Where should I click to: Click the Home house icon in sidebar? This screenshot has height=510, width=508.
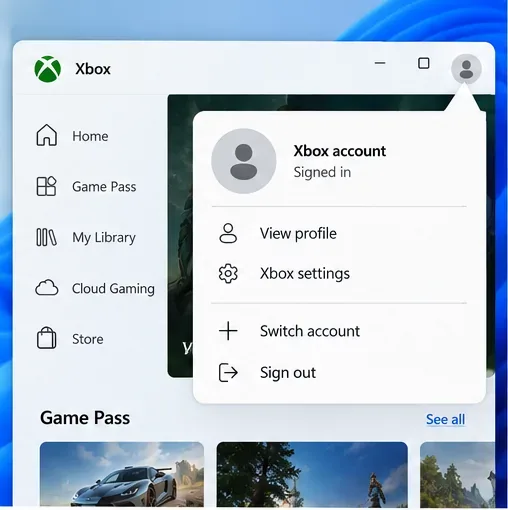[x=46, y=135]
